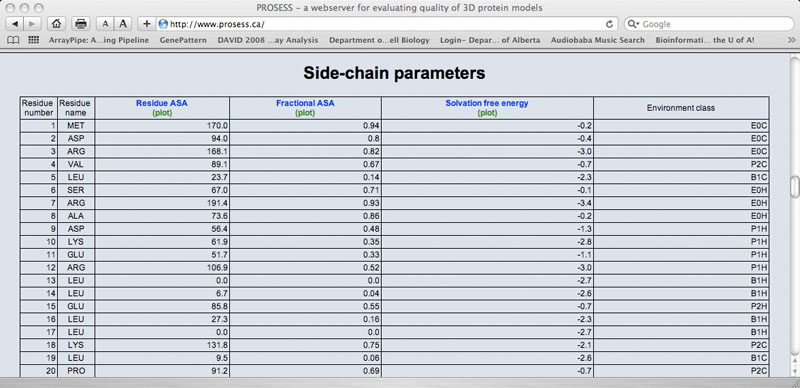Decrease text size with small A button
Viewport: 800px width, 388px height.
click(x=105, y=23)
